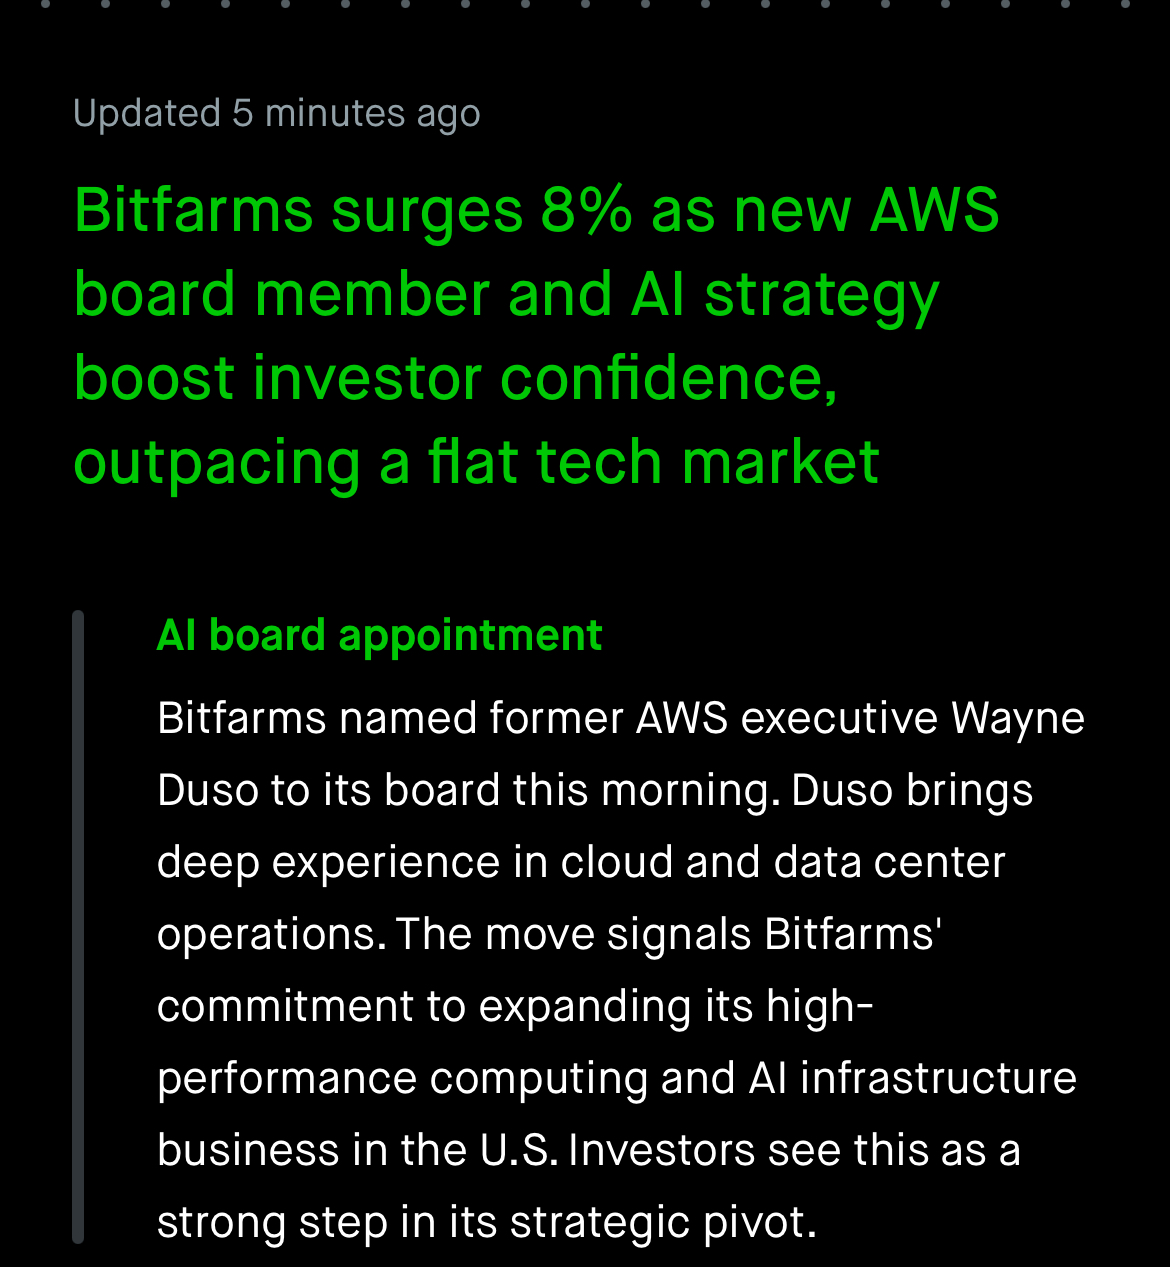Tap 'commitment to expanding its high-' line
Image resolution: width=1170 pixels, height=1267 pixels.
(x=516, y=1007)
